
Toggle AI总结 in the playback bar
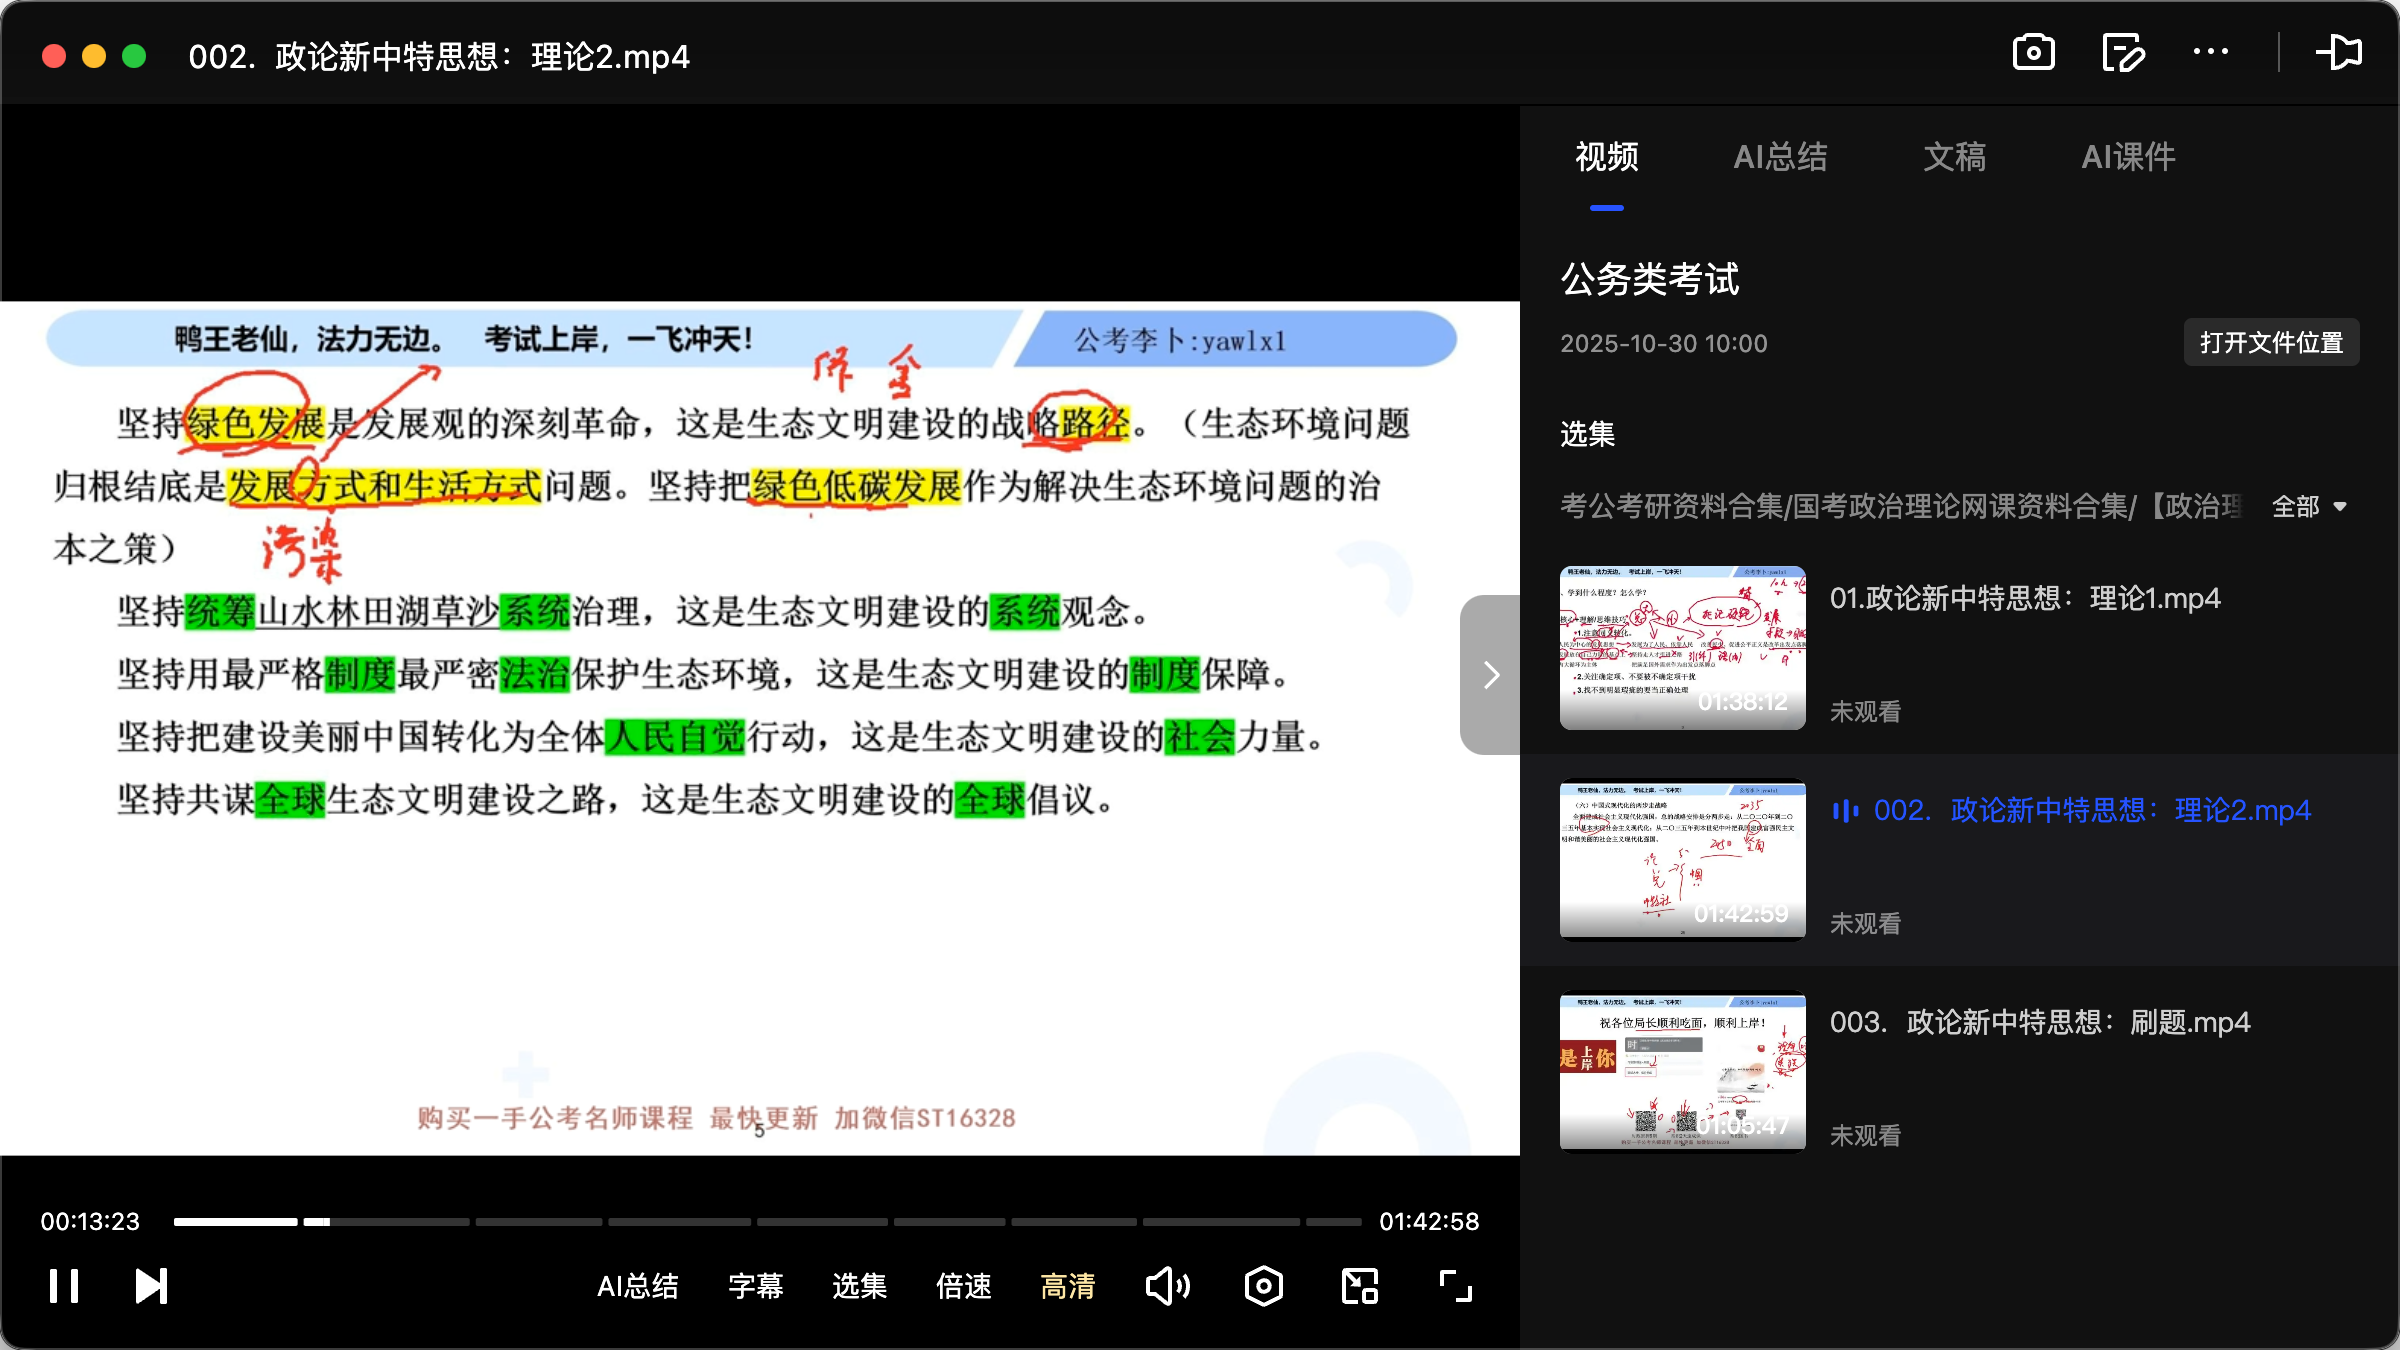(x=638, y=1288)
